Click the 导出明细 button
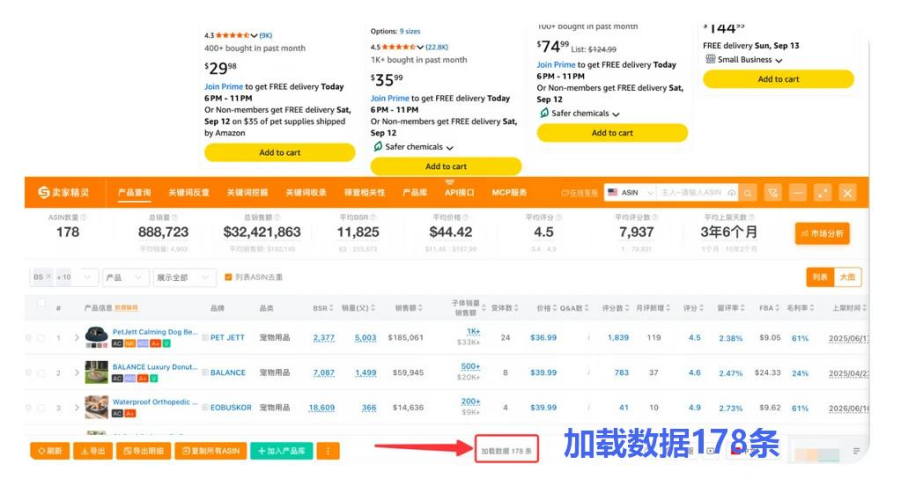Viewport: 924px width, 480px height. click(x=144, y=451)
